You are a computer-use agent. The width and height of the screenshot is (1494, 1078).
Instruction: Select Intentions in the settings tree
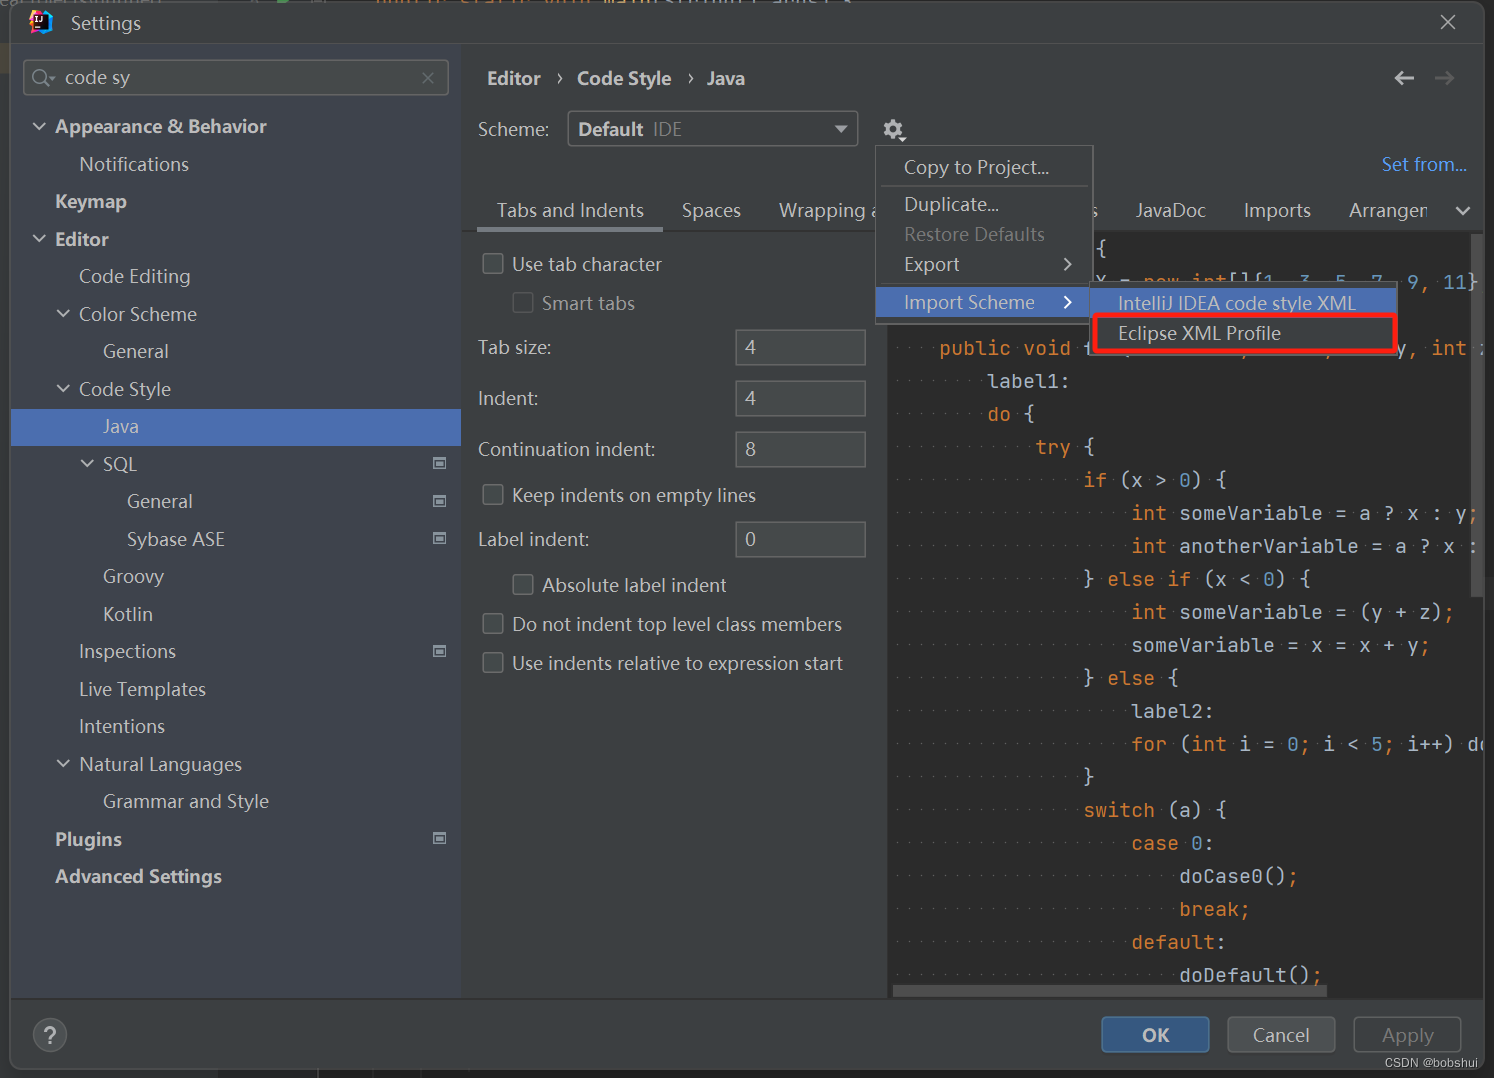coord(122,726)
